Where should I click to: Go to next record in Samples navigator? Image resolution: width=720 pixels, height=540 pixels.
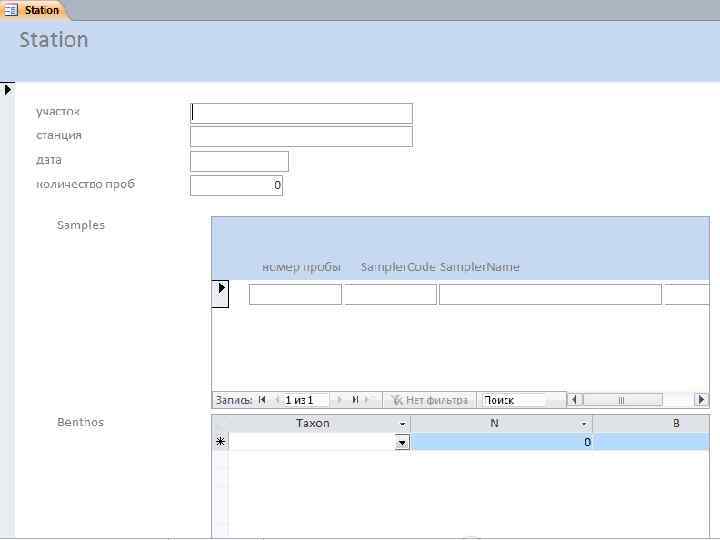click(x=339, y=400)
